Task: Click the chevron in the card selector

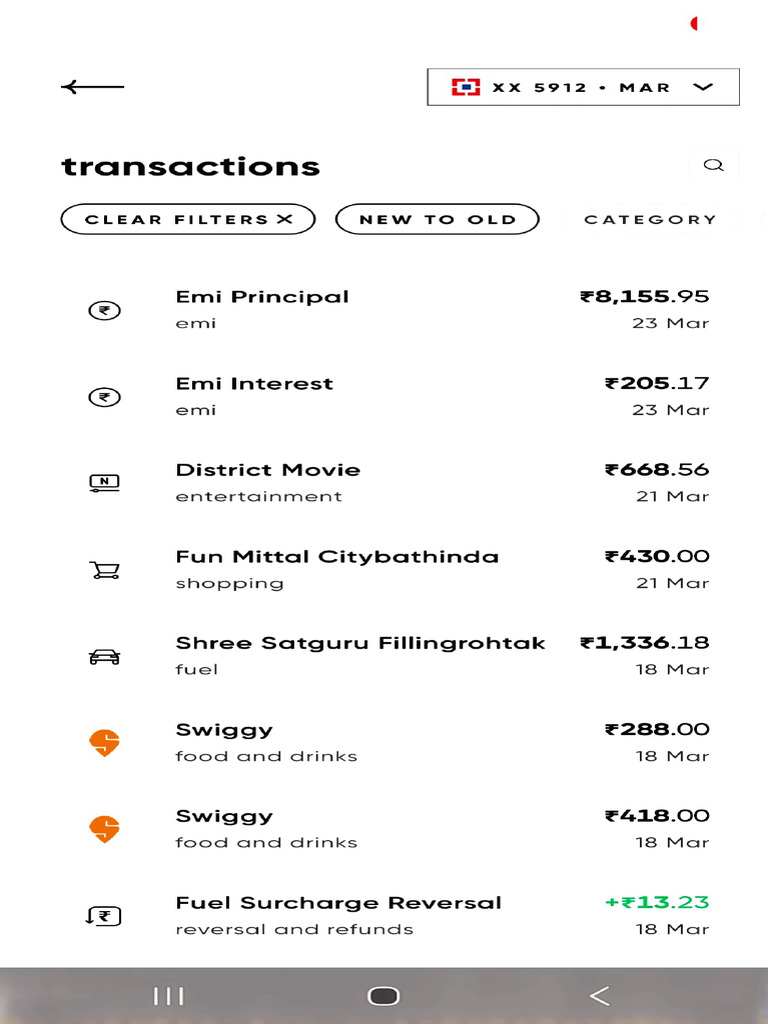Action: pyautogui.click(x=703, y=87)
